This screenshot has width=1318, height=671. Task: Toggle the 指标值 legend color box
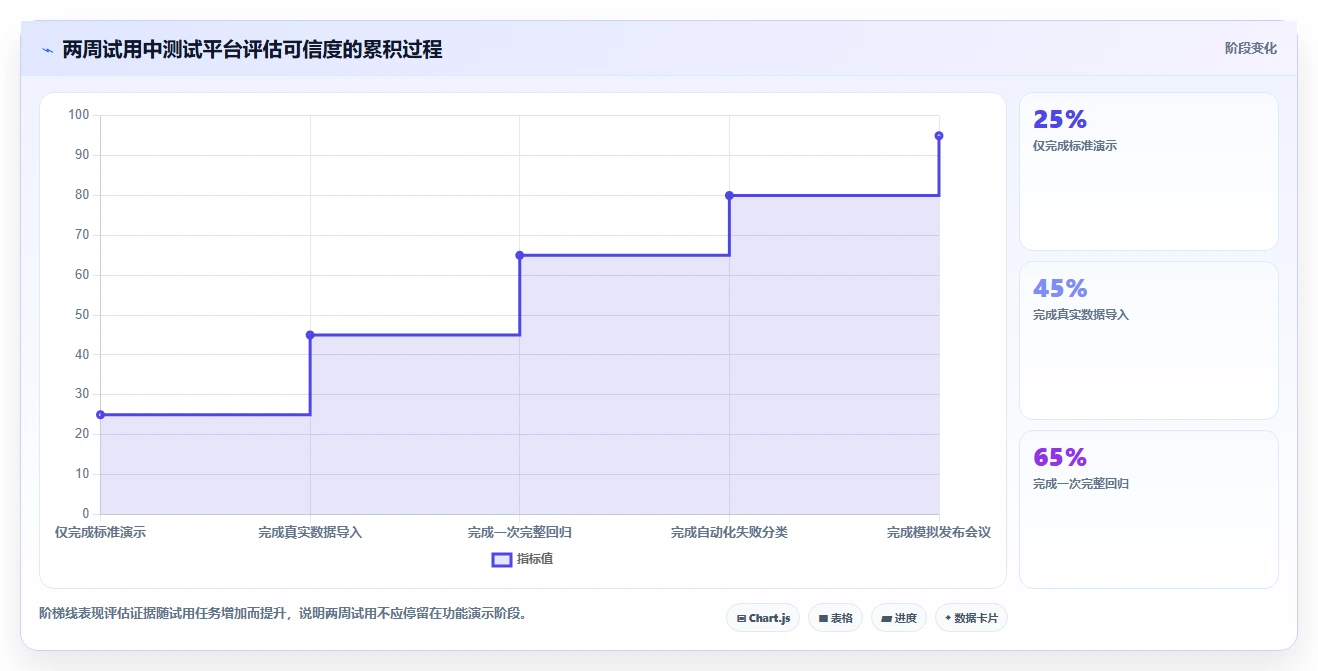[x=502, y=560]
